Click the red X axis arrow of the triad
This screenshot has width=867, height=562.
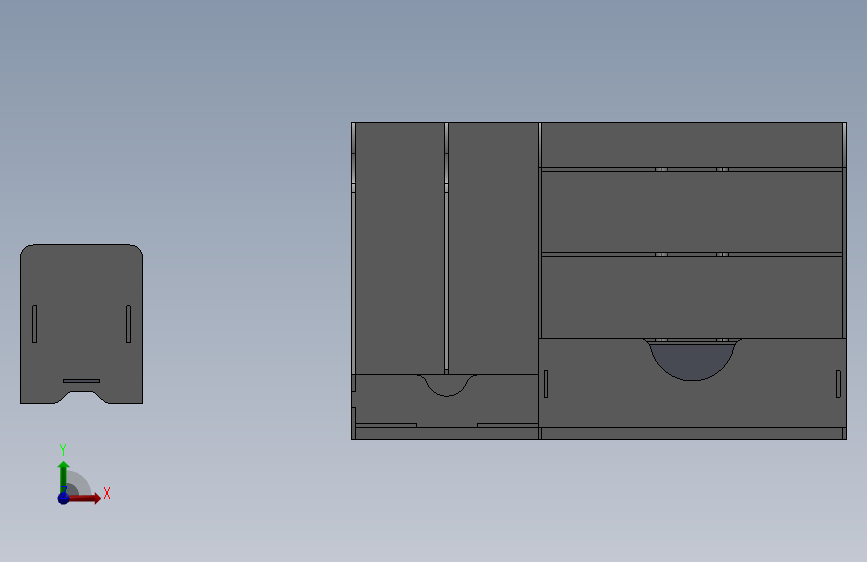click(84, 498)
